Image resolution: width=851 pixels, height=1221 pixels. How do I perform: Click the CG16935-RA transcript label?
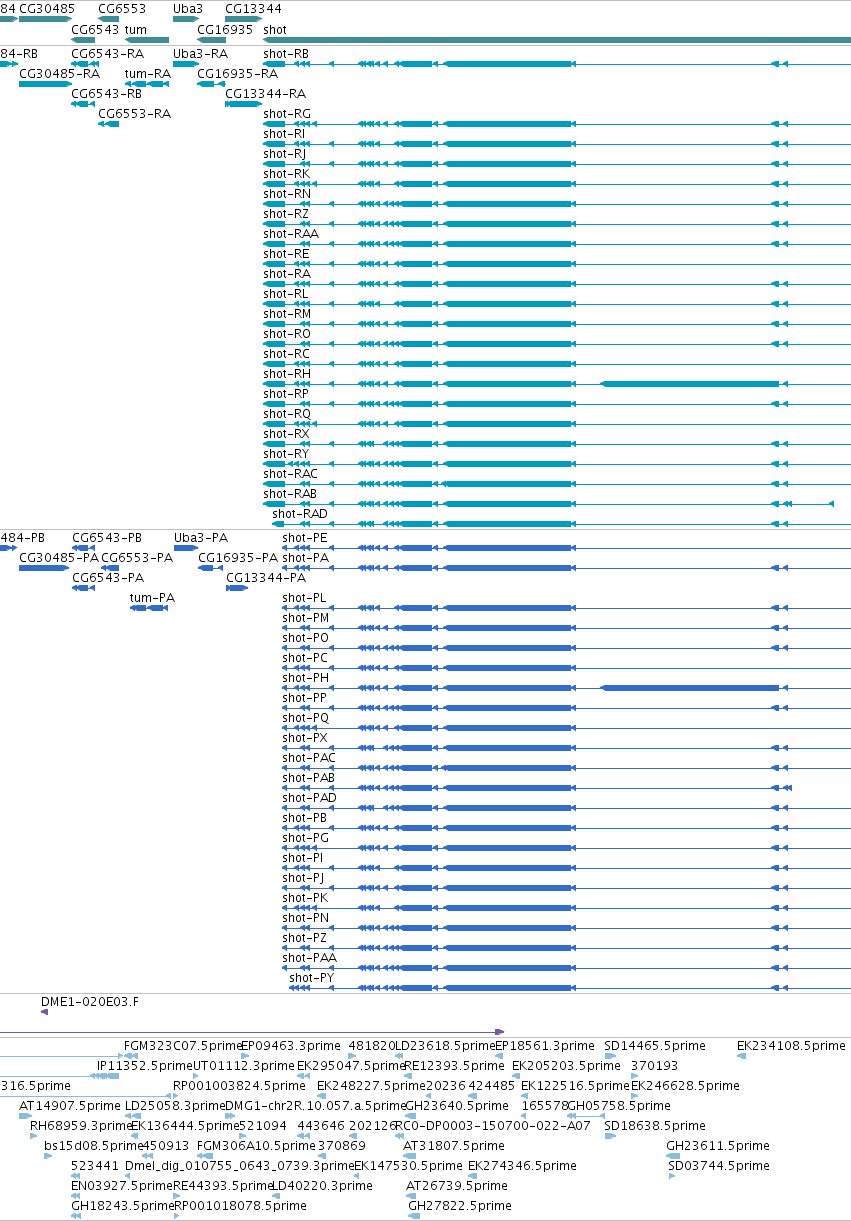(238, 74)
